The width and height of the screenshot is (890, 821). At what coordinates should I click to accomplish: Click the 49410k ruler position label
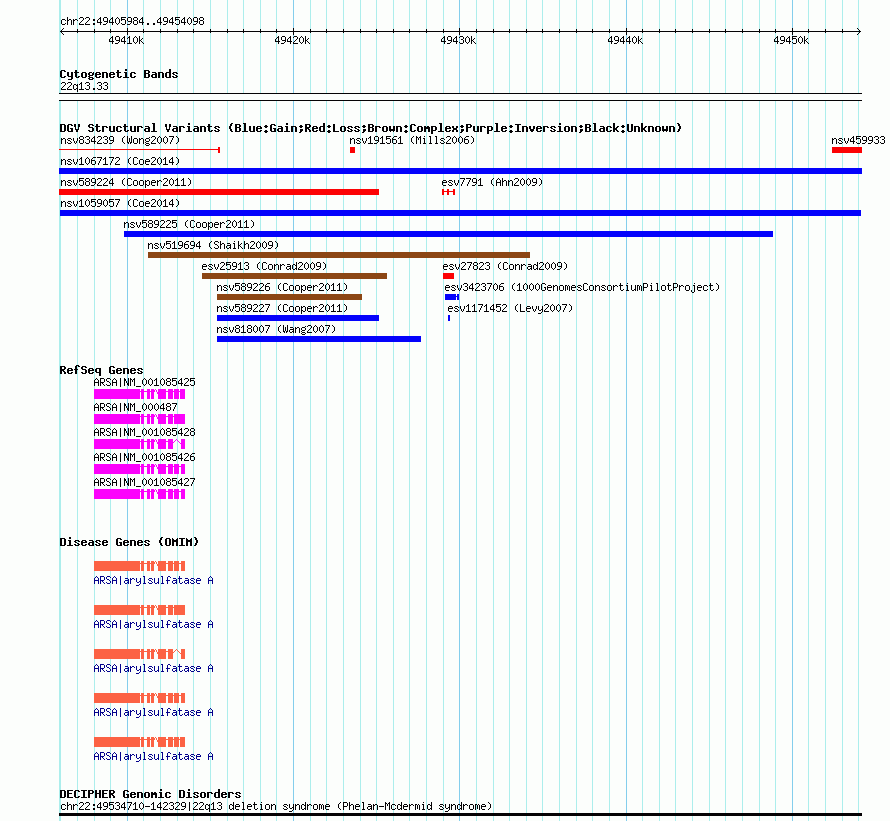126,40
